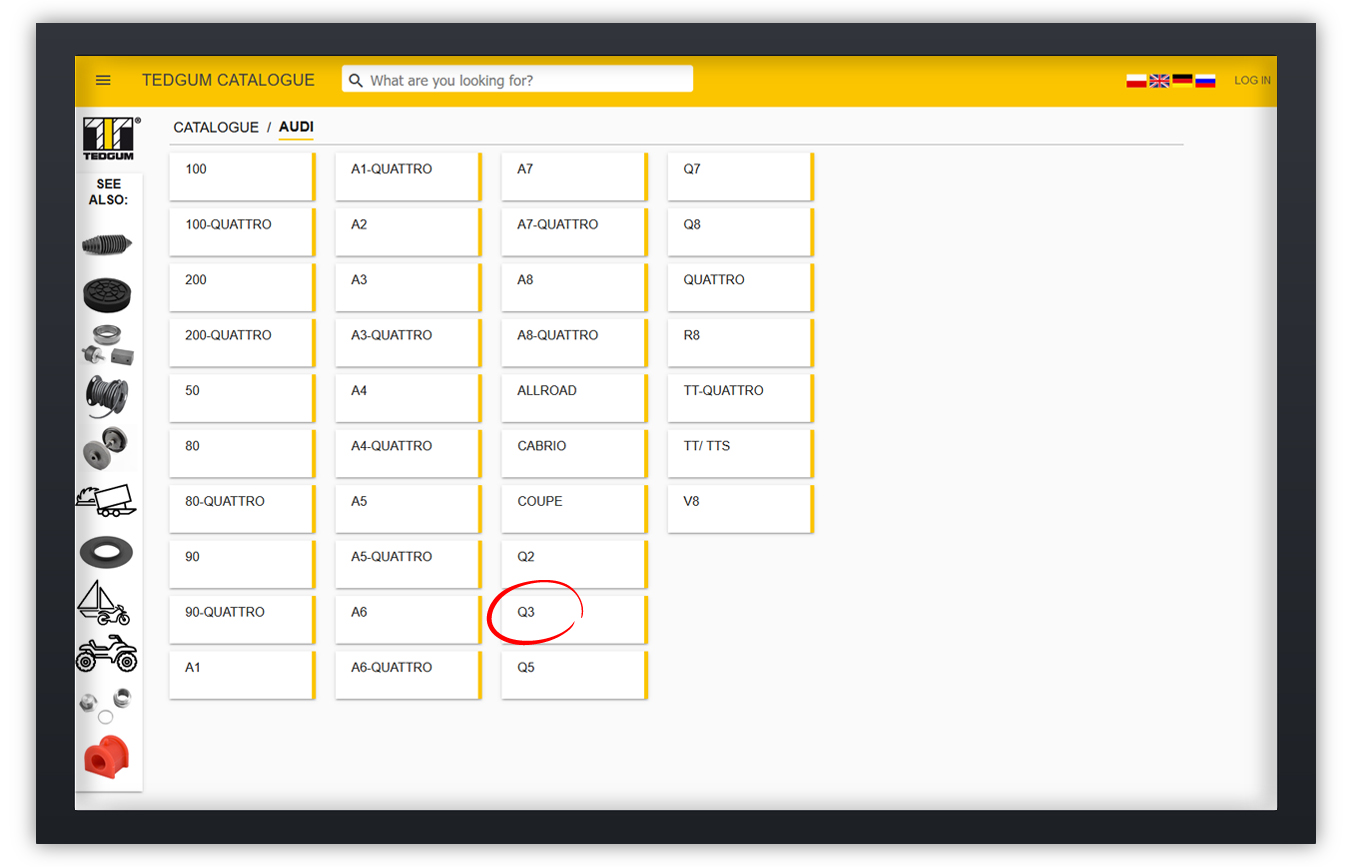Choose the 80 model card
Image resolution: width=1352 pixels, height=867 pixels.
pyautogui.click(x=242, y=454)
